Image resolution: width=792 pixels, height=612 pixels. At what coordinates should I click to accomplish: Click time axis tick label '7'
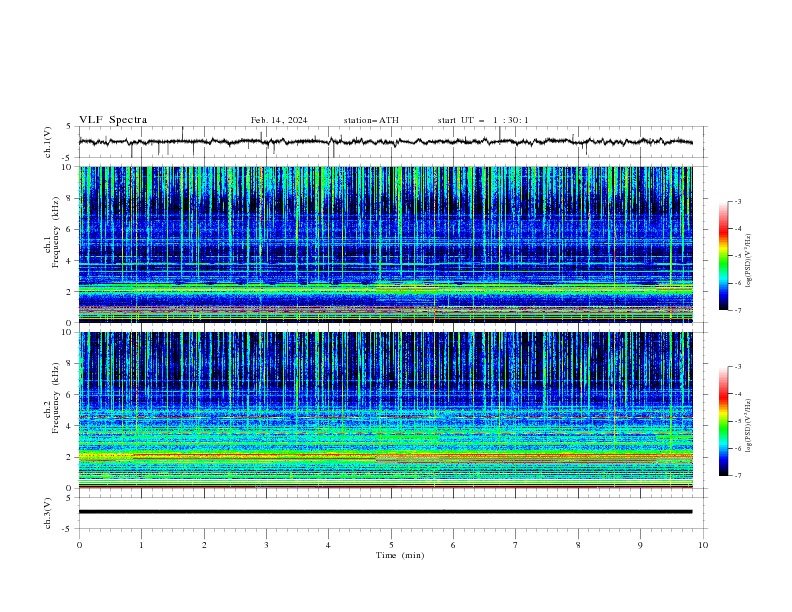tap(516, 545)
